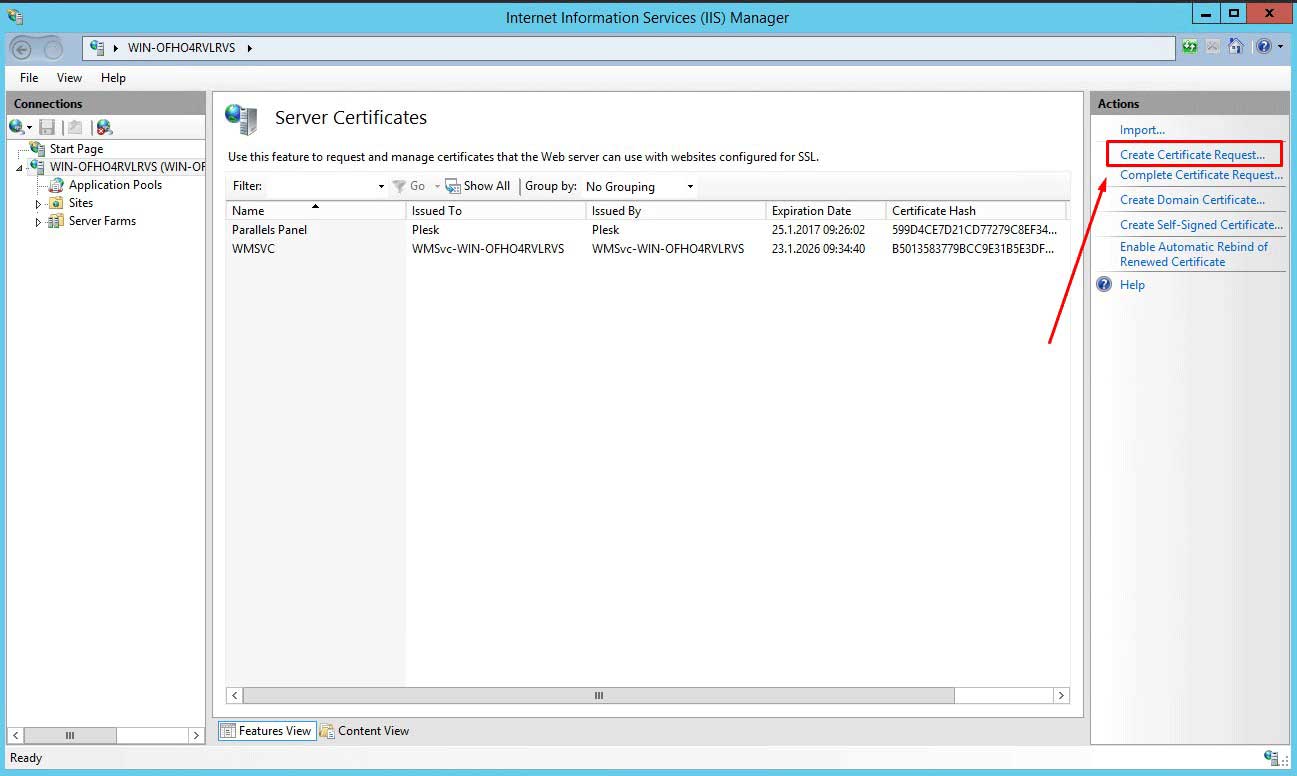The width and height of the screenshot is (1297, 776).
Task: Open the View menu
Action: tap(69, 78)
